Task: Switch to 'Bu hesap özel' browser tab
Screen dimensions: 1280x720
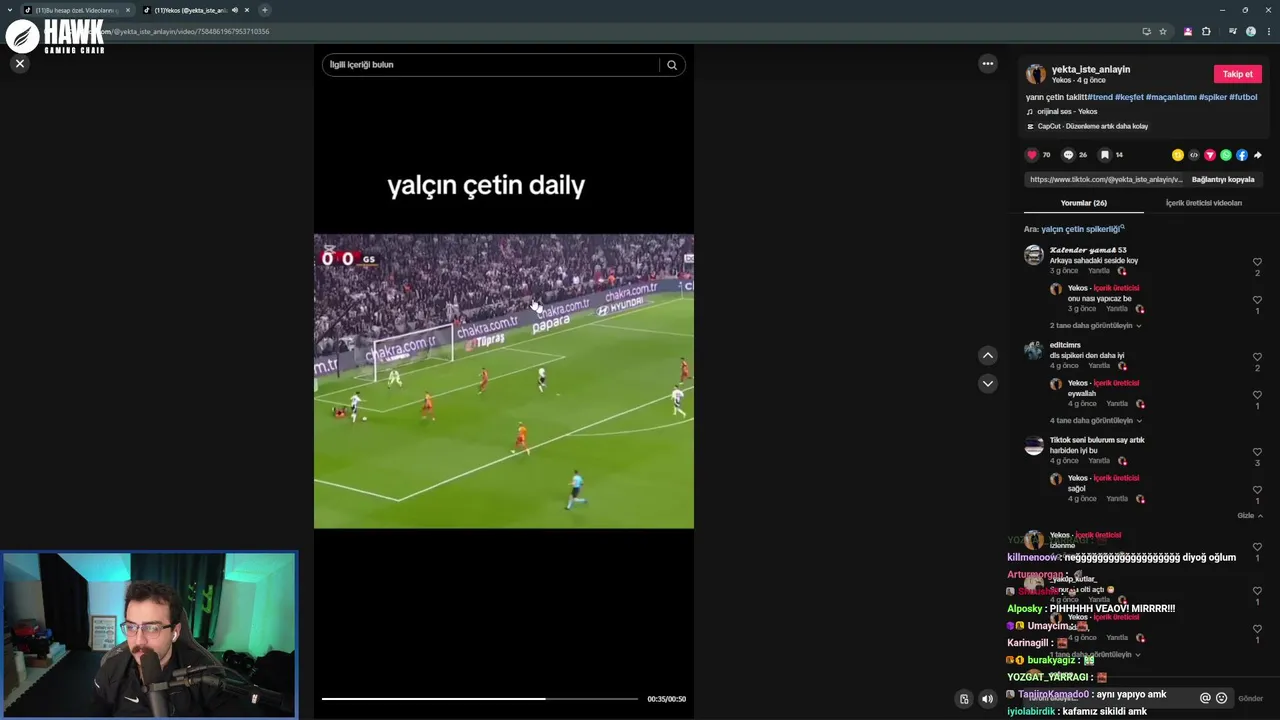Action: tap(77, 10)
